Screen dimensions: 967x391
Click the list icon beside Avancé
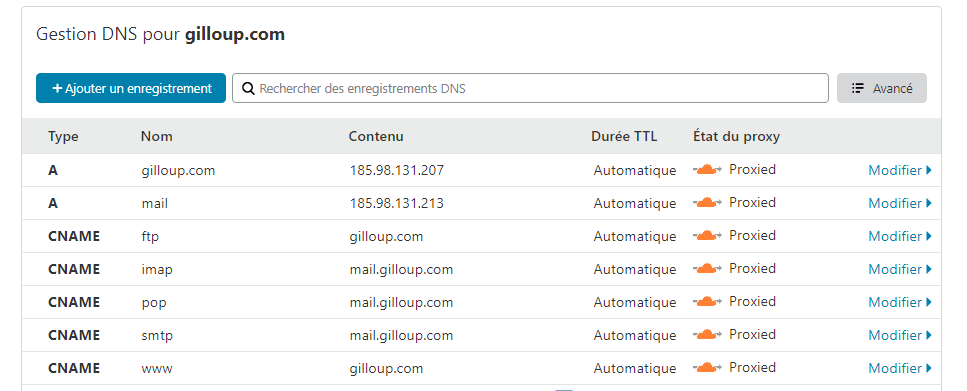(857, 88)
